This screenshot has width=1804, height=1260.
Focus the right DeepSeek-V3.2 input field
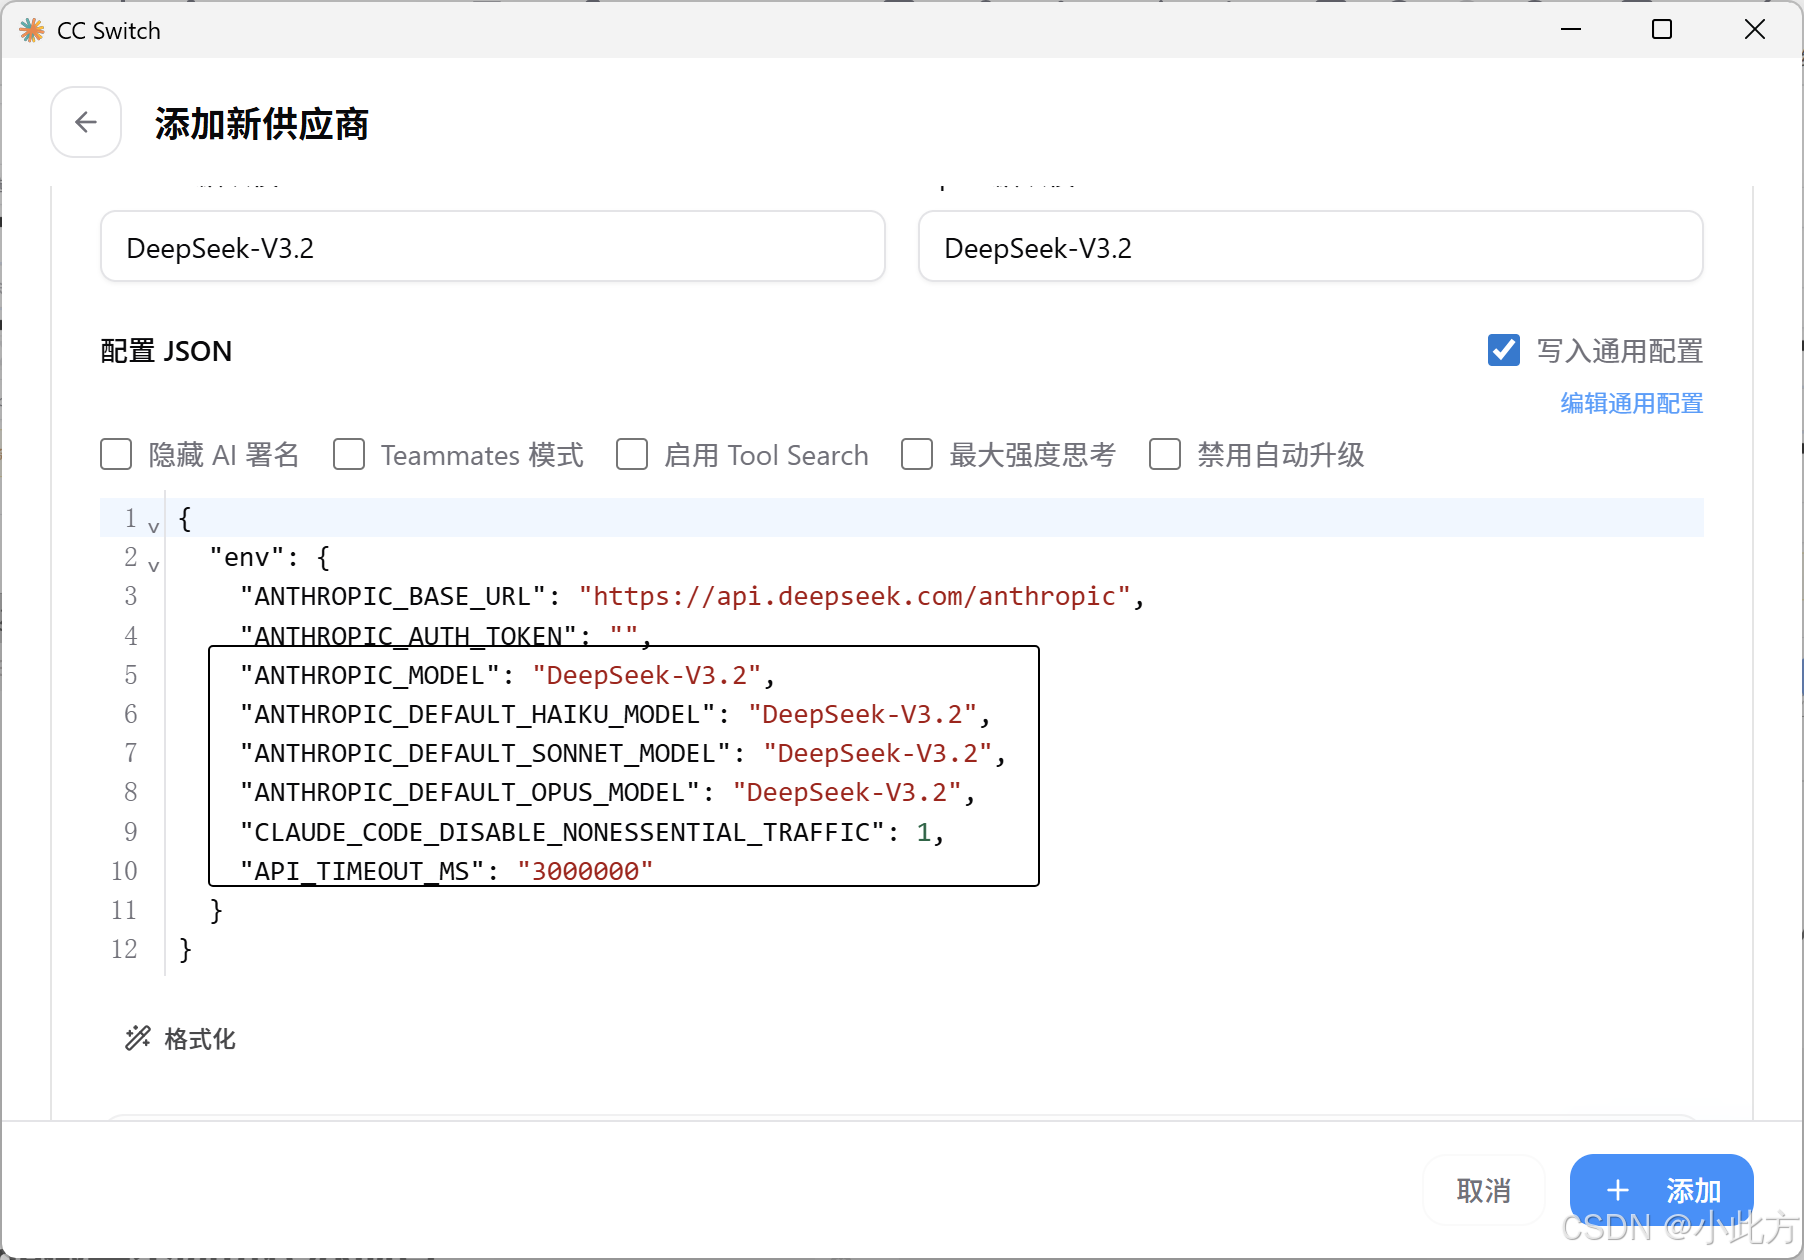[x=1311, y=247]
